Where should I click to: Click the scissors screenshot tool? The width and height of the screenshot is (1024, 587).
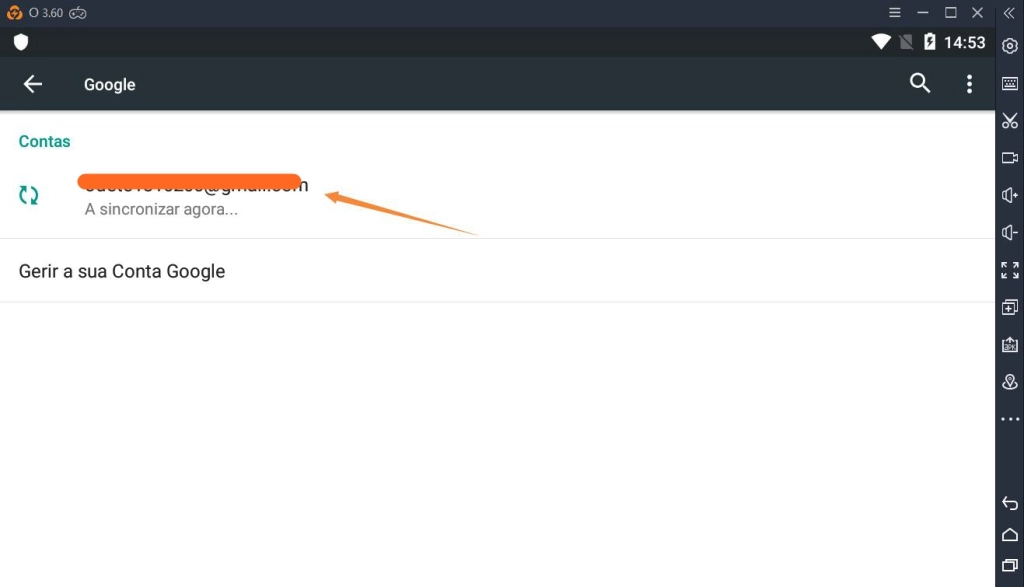click(1010, 121)
